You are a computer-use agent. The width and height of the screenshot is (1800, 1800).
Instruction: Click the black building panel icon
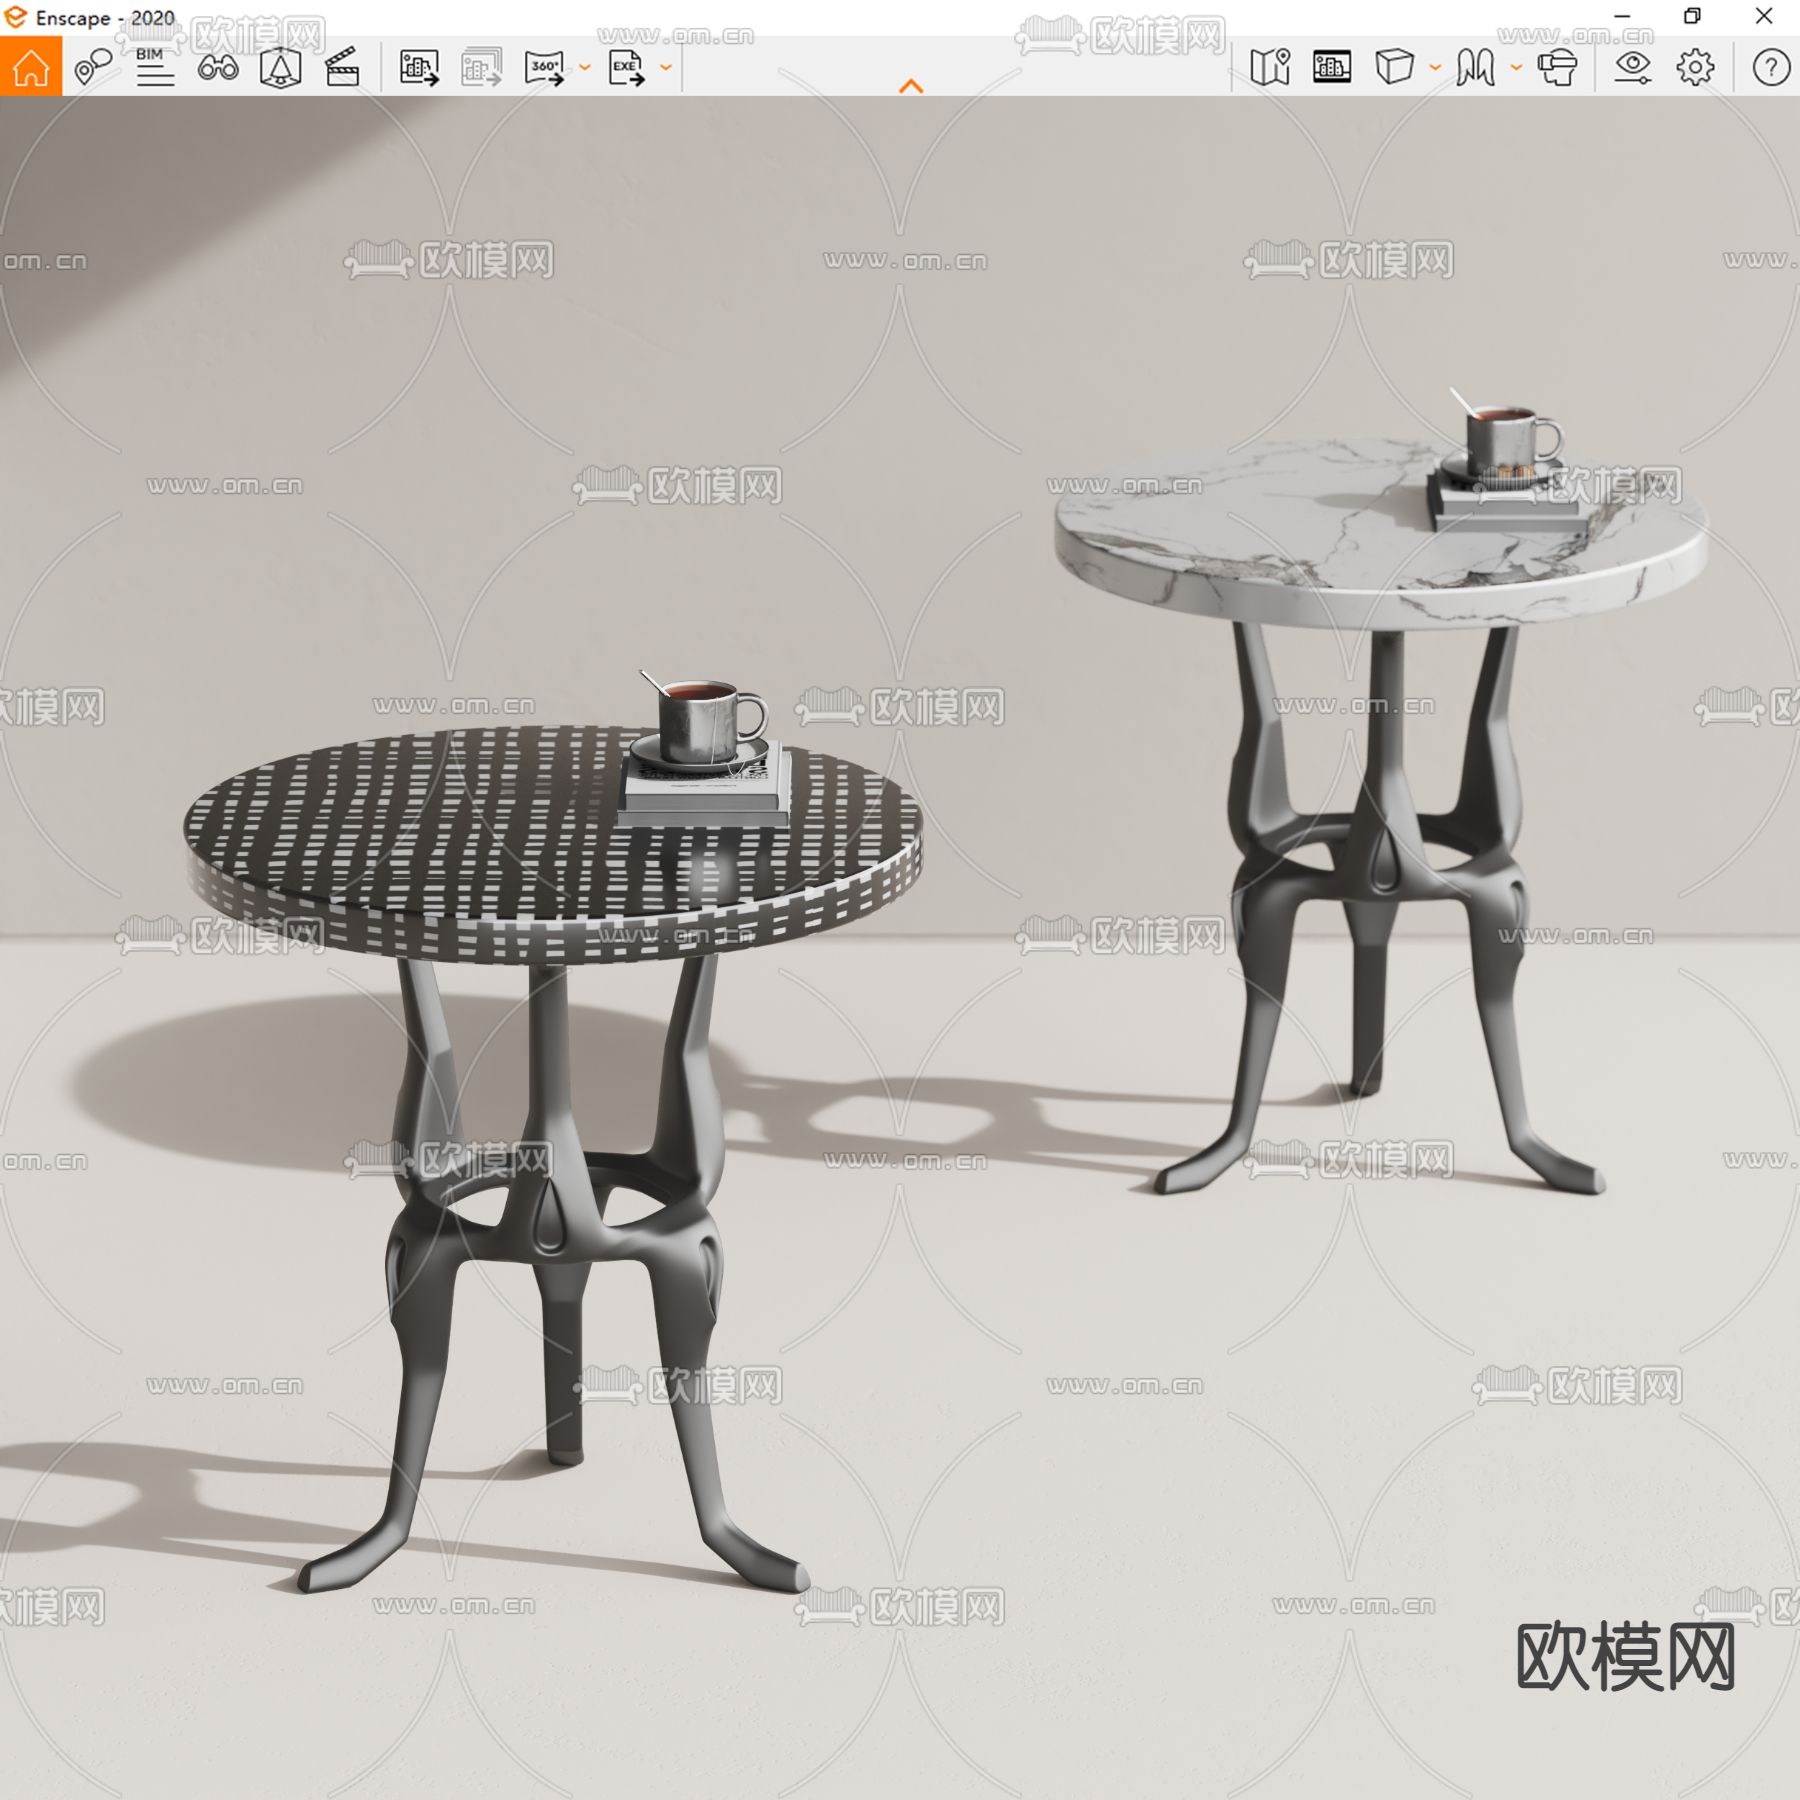click(x=1332, y=67)
